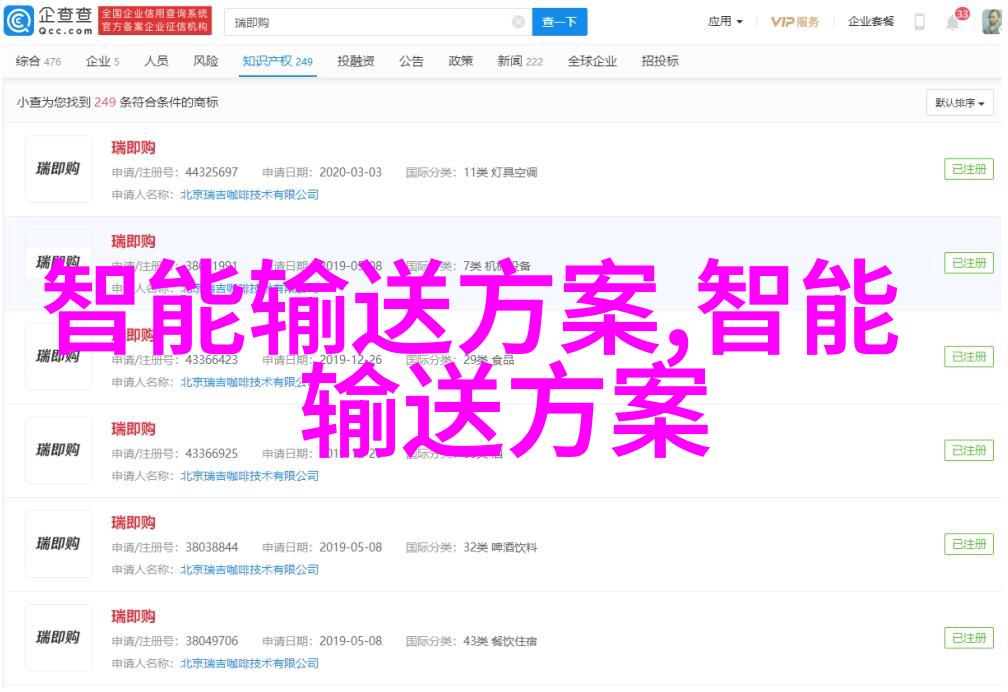
Task: Open applicant 北京瑞吉咖啡技术有限公司 for registration 38049706
Action: coord(249,664)
